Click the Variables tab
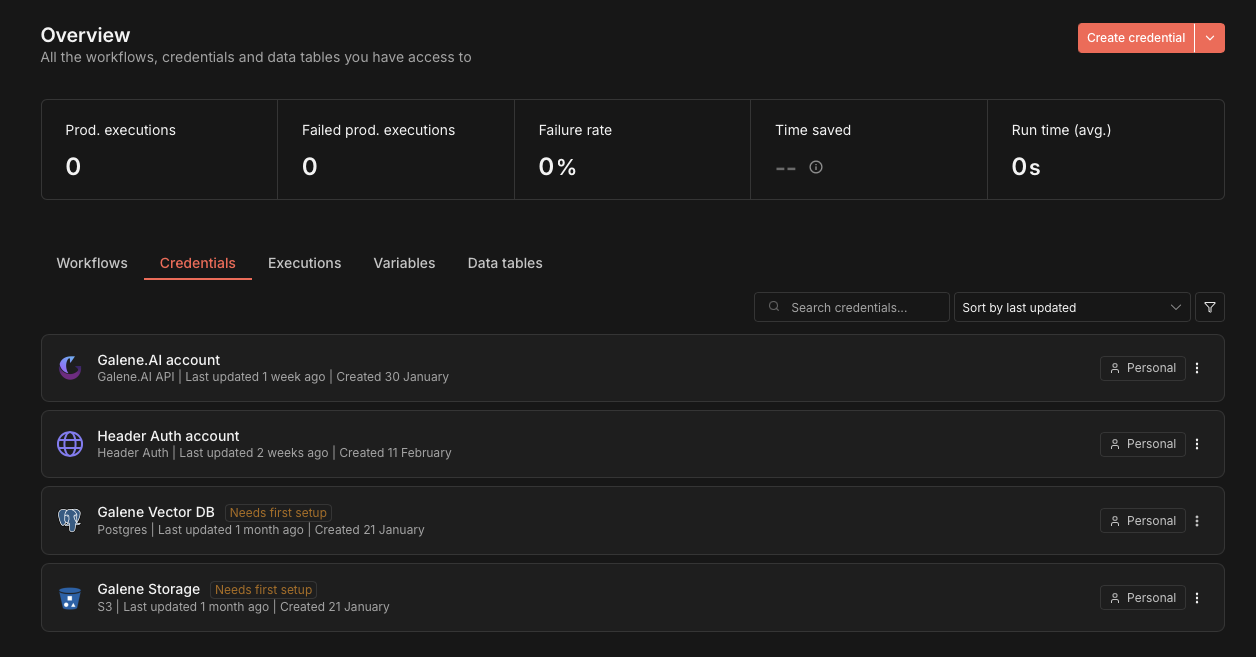This screenshot has width=1256, height=657. click(404, 263)
